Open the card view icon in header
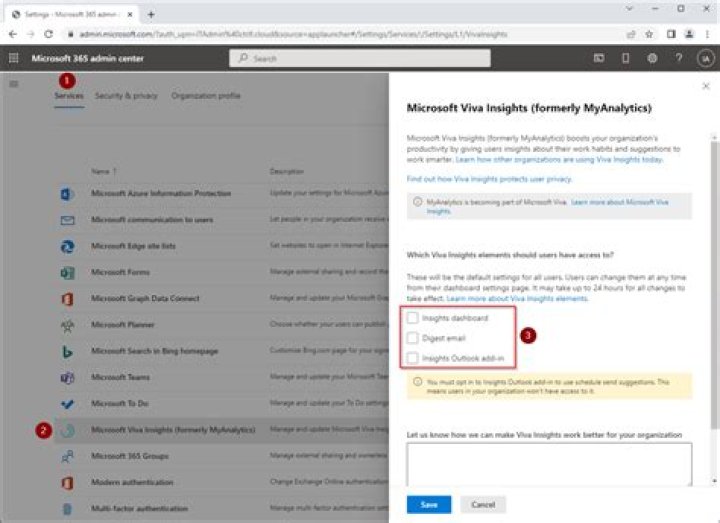Image resolution: width=720 pixels, height=523 pixels. pyautogui.click(x=599, y=58)
